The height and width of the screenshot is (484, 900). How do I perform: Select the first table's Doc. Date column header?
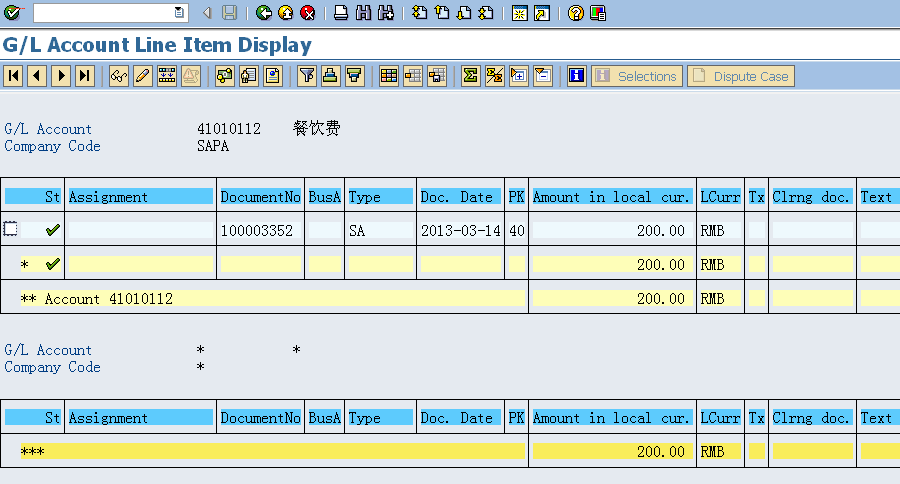click(460, 197)
